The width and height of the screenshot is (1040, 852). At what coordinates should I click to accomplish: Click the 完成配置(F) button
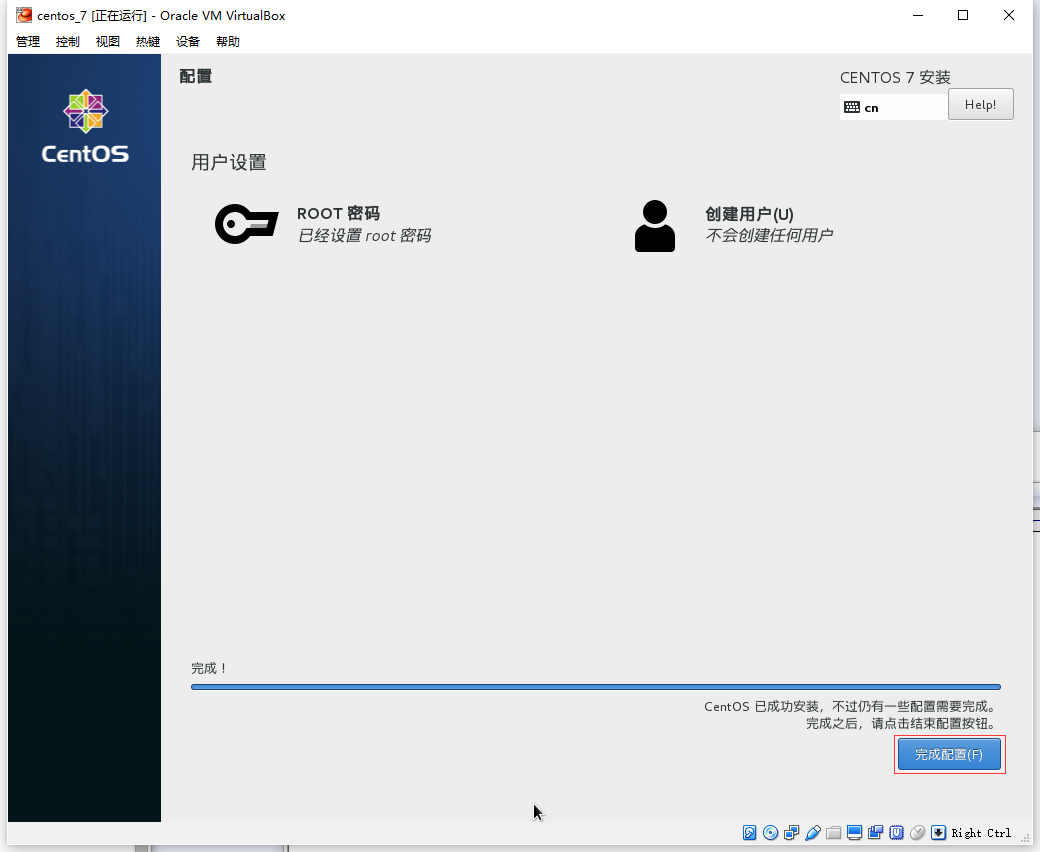(x=949, y=755)
